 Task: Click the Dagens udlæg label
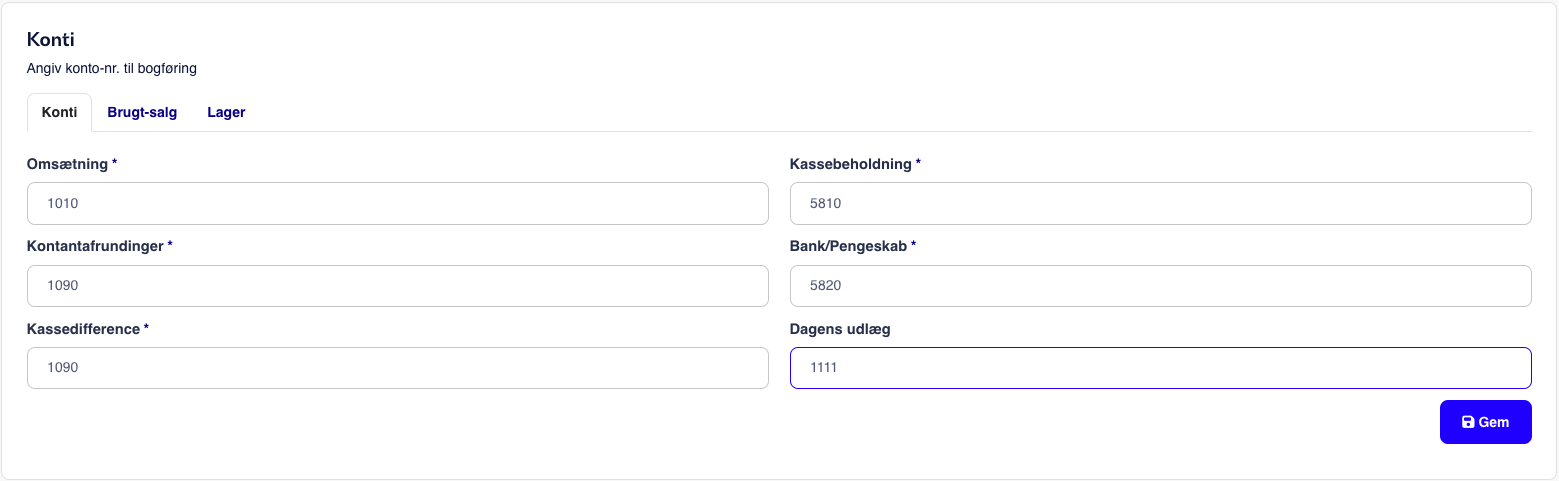click(840, 329)
